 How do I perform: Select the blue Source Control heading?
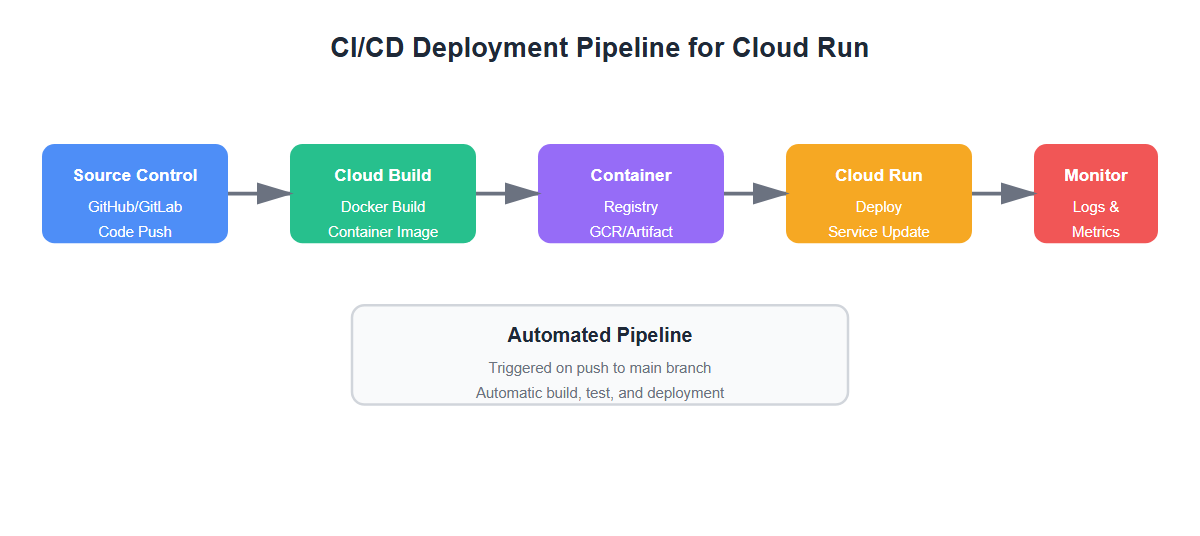coord(135,175)
